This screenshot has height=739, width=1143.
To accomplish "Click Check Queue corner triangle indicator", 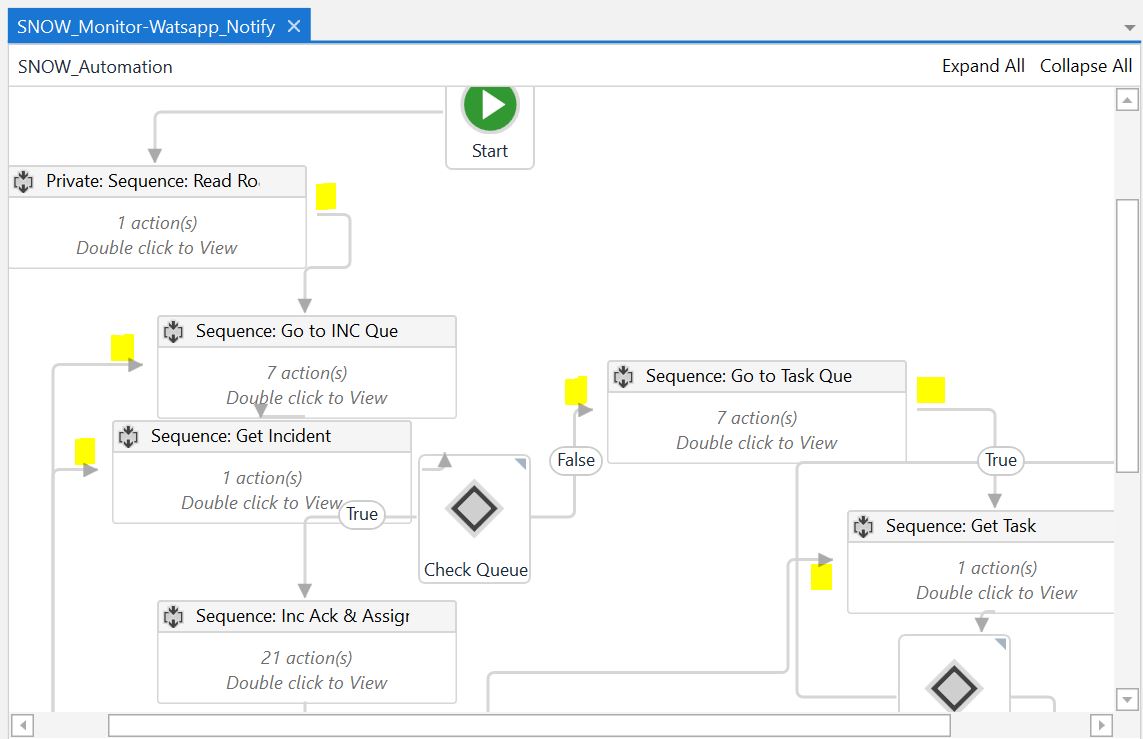I will tap(520, 464).
